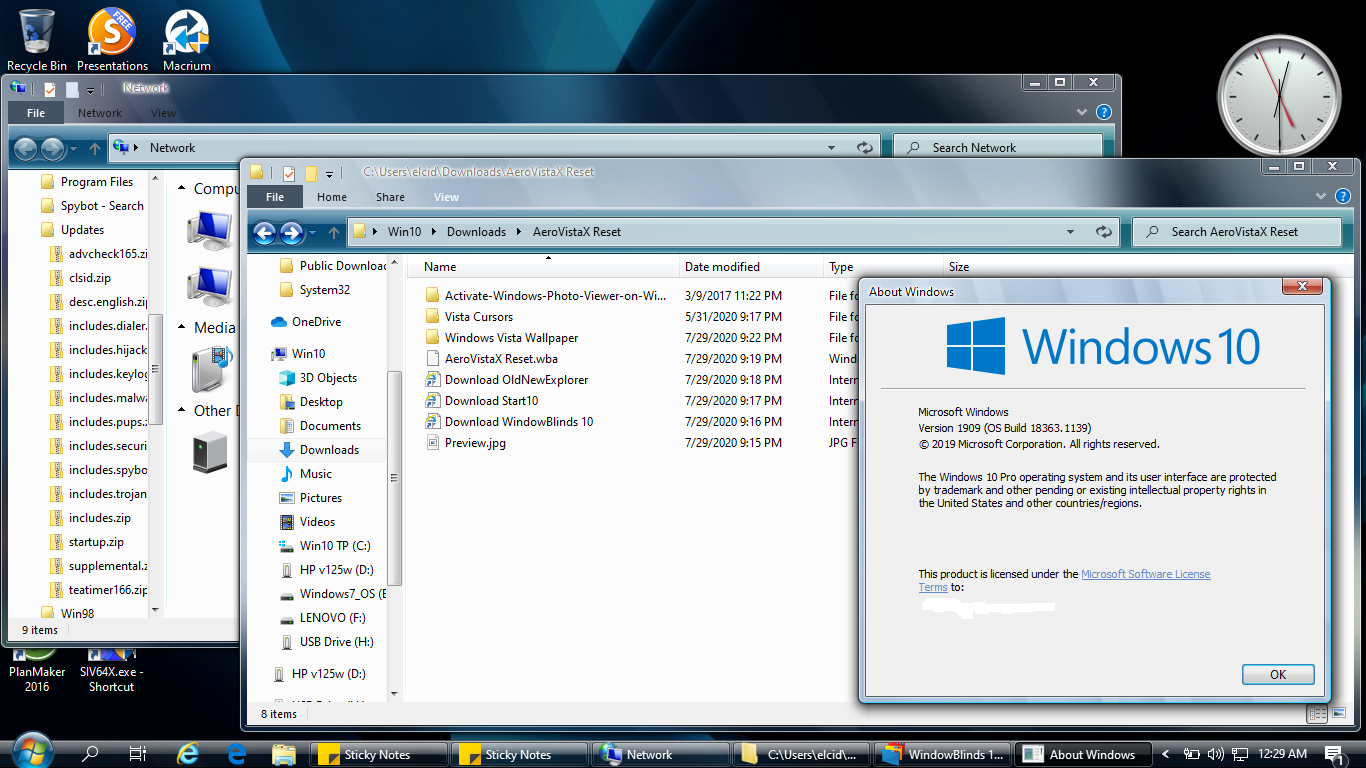This screenshot has width=1366, height=768.
Task: Collapse Other Devices group in Network window
Action: 181,410
